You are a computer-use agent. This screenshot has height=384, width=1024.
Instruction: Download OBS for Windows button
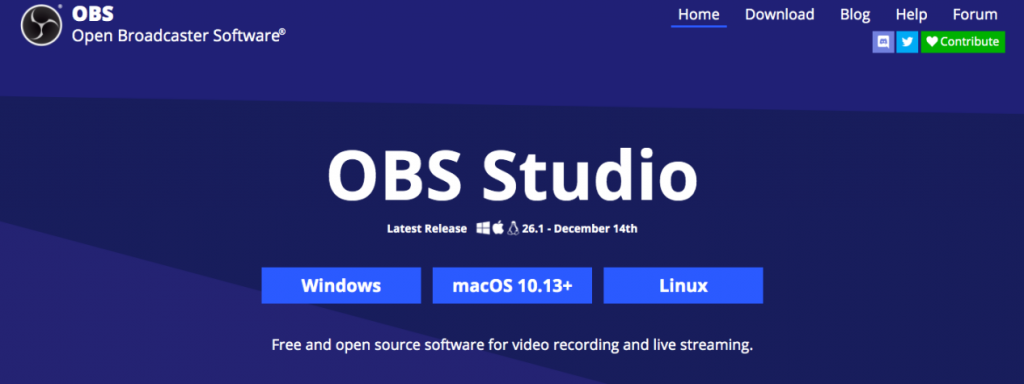[341, 285]
